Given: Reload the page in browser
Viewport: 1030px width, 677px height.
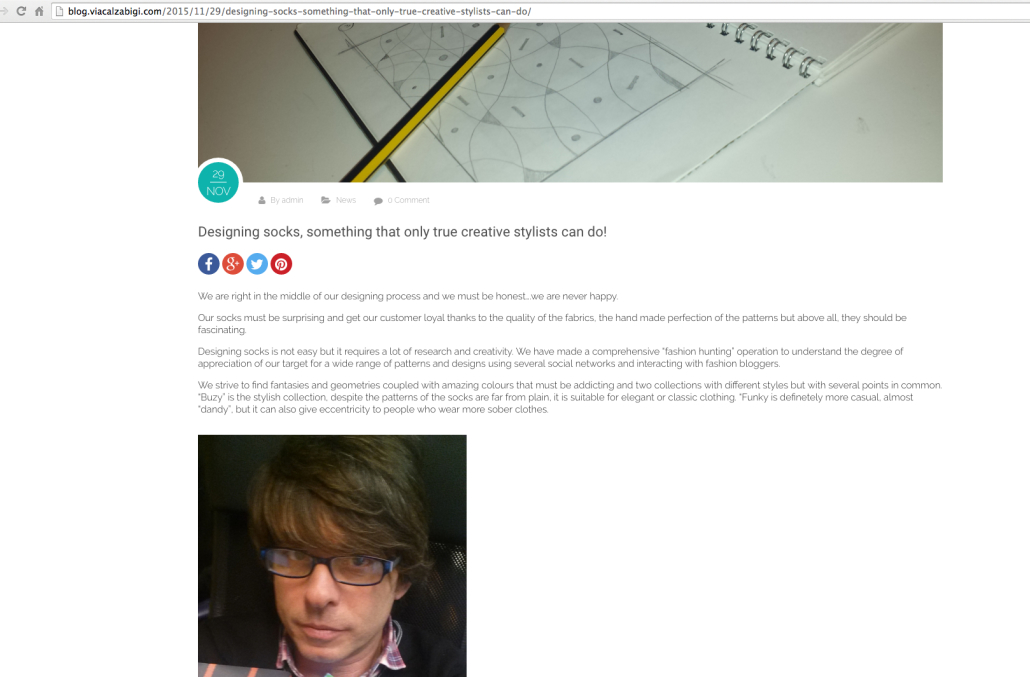Looking at the screenshot, I should click(x=21, y=11).
